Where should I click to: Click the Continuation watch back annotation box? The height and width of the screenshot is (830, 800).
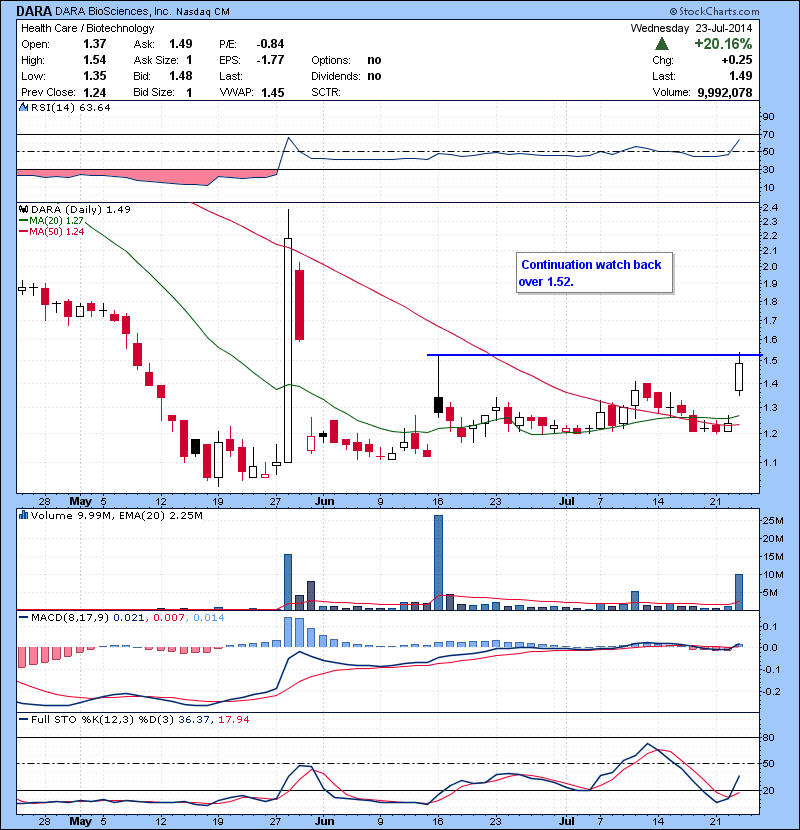coord(595,273)
